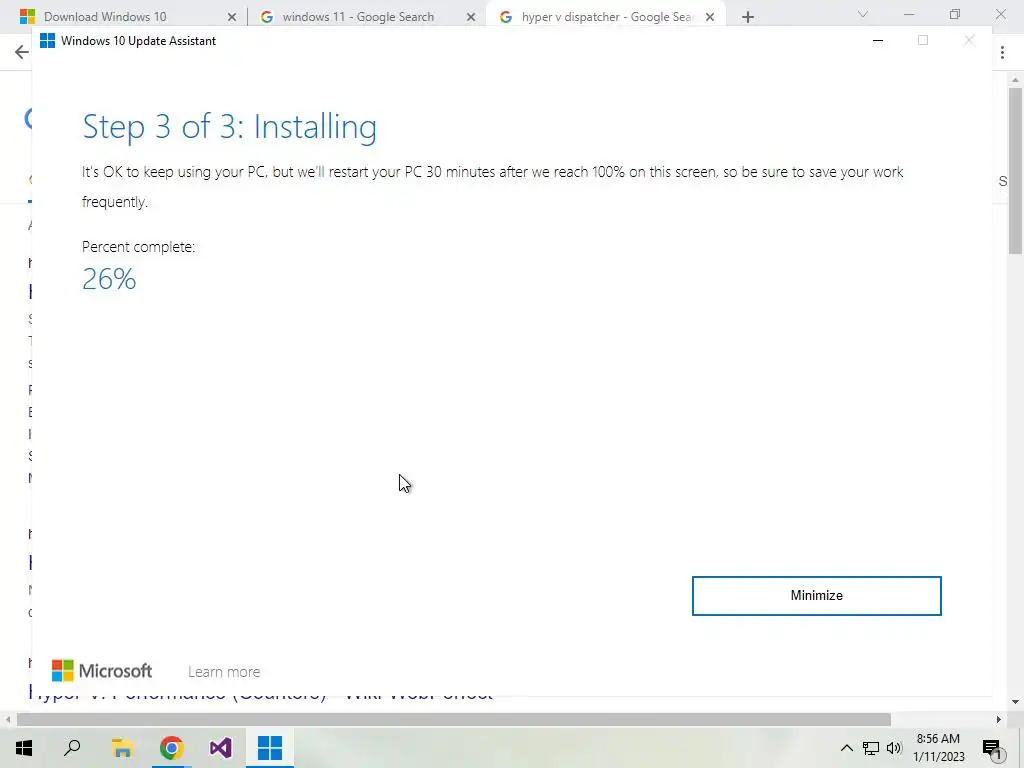The image size is (1024, 768).
Task: Click the scroll up arrow in Chrome
Action: 1015,80
